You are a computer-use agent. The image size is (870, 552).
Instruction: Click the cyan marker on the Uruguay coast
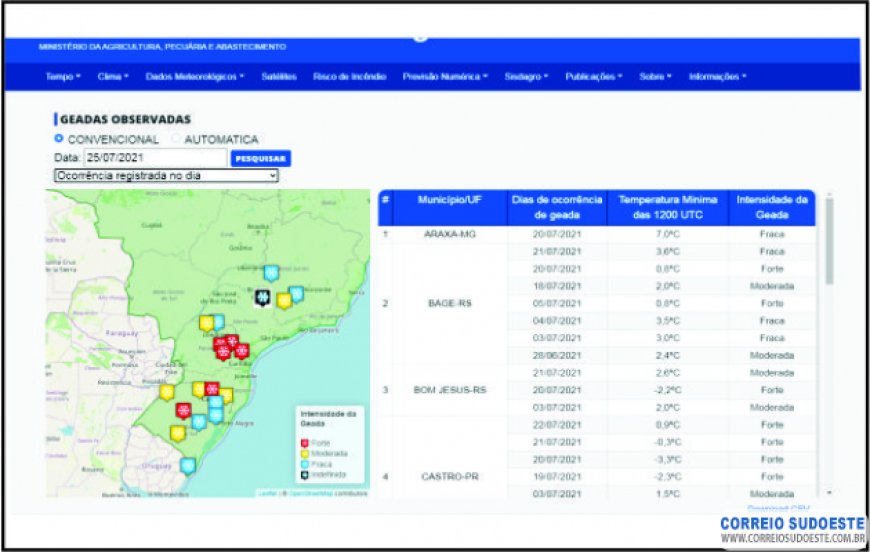coord(188,465)
